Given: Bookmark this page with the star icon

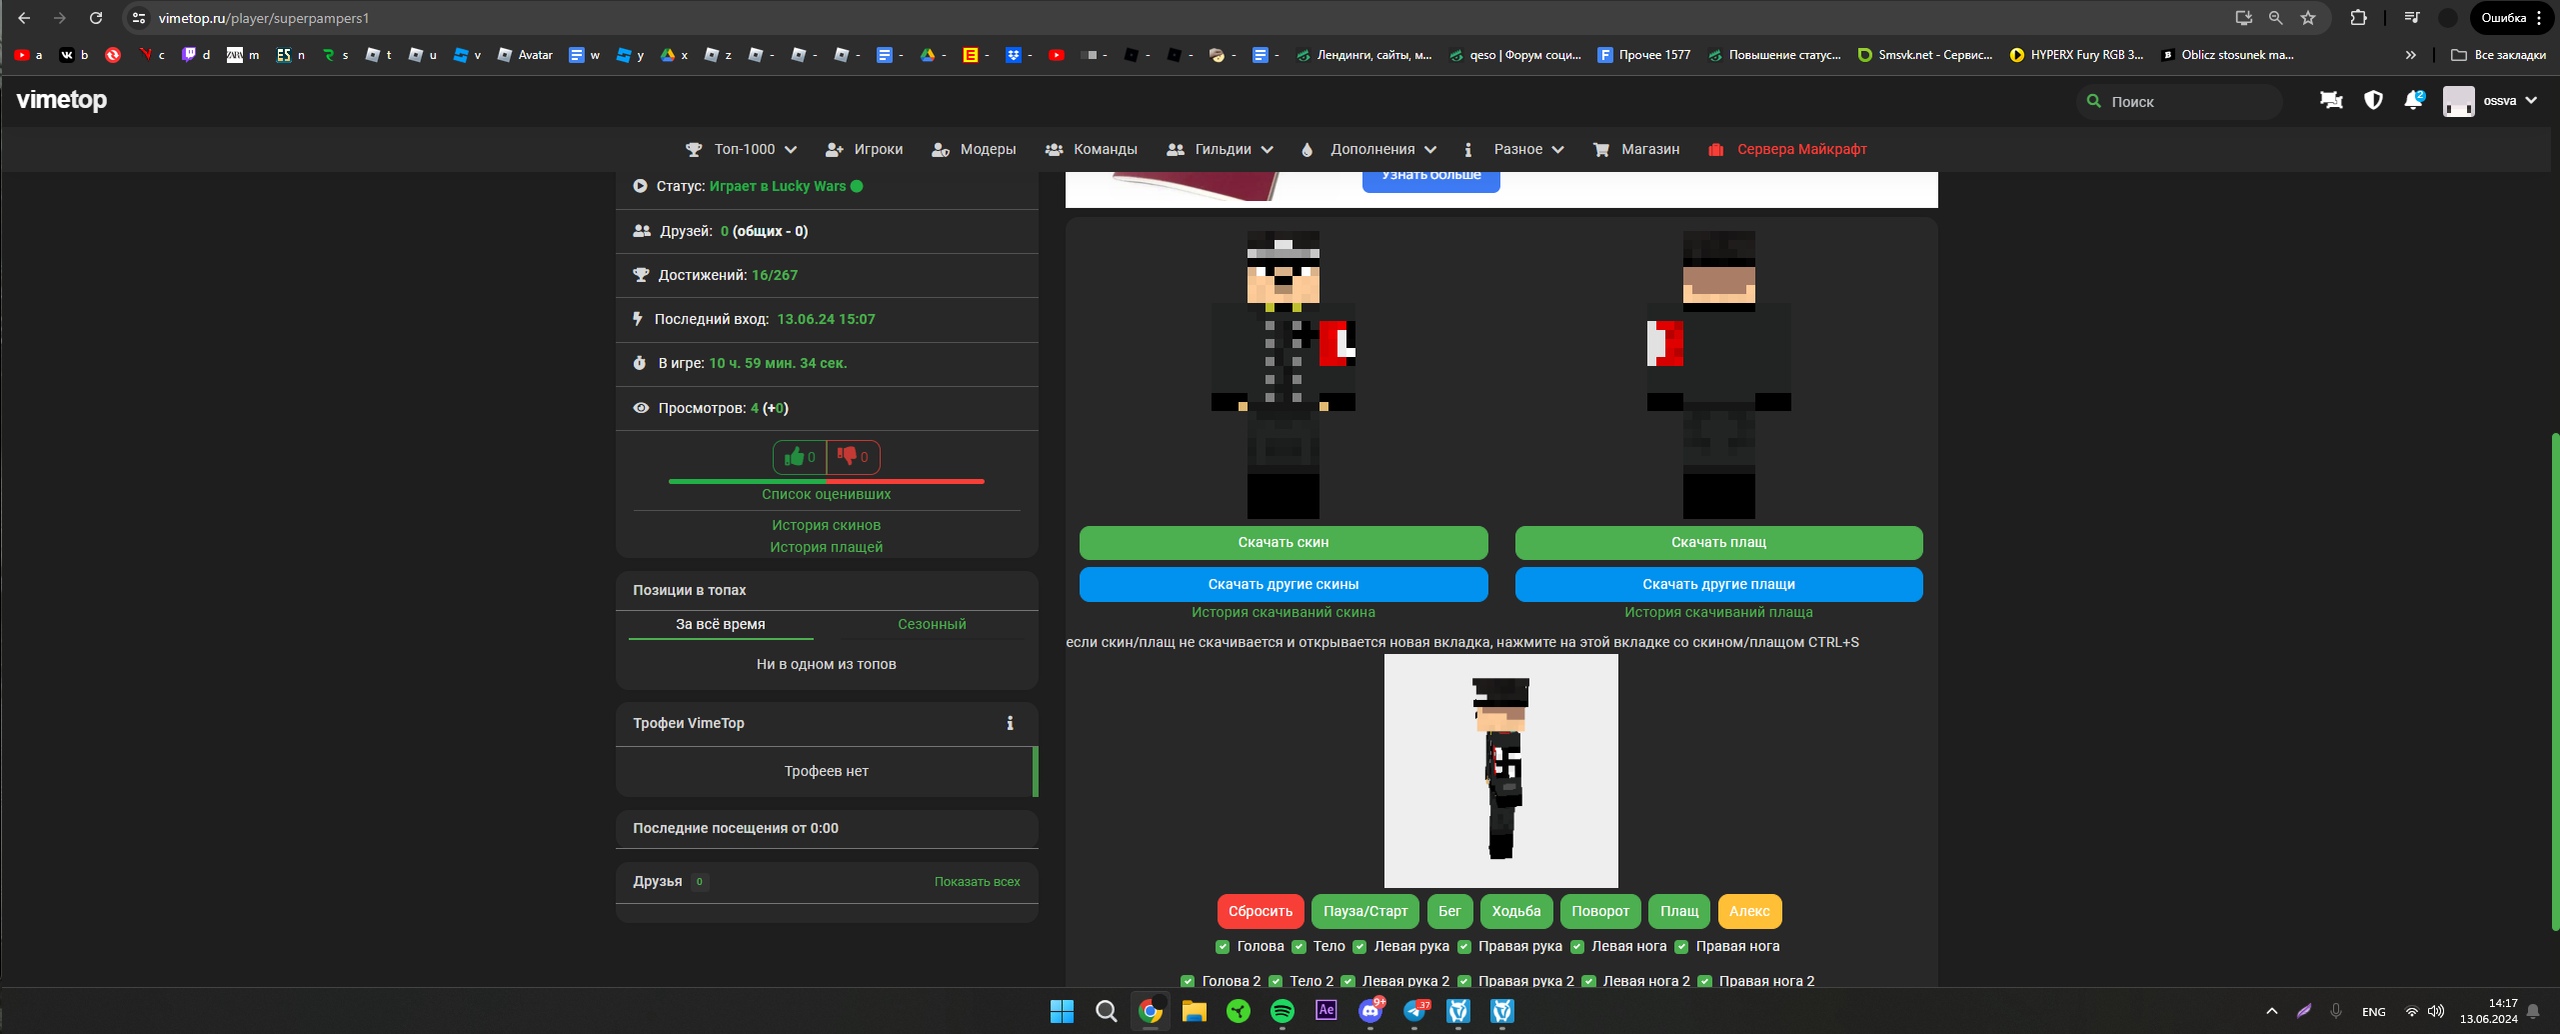Looking at the screenshot, I should coord(2308,18).
